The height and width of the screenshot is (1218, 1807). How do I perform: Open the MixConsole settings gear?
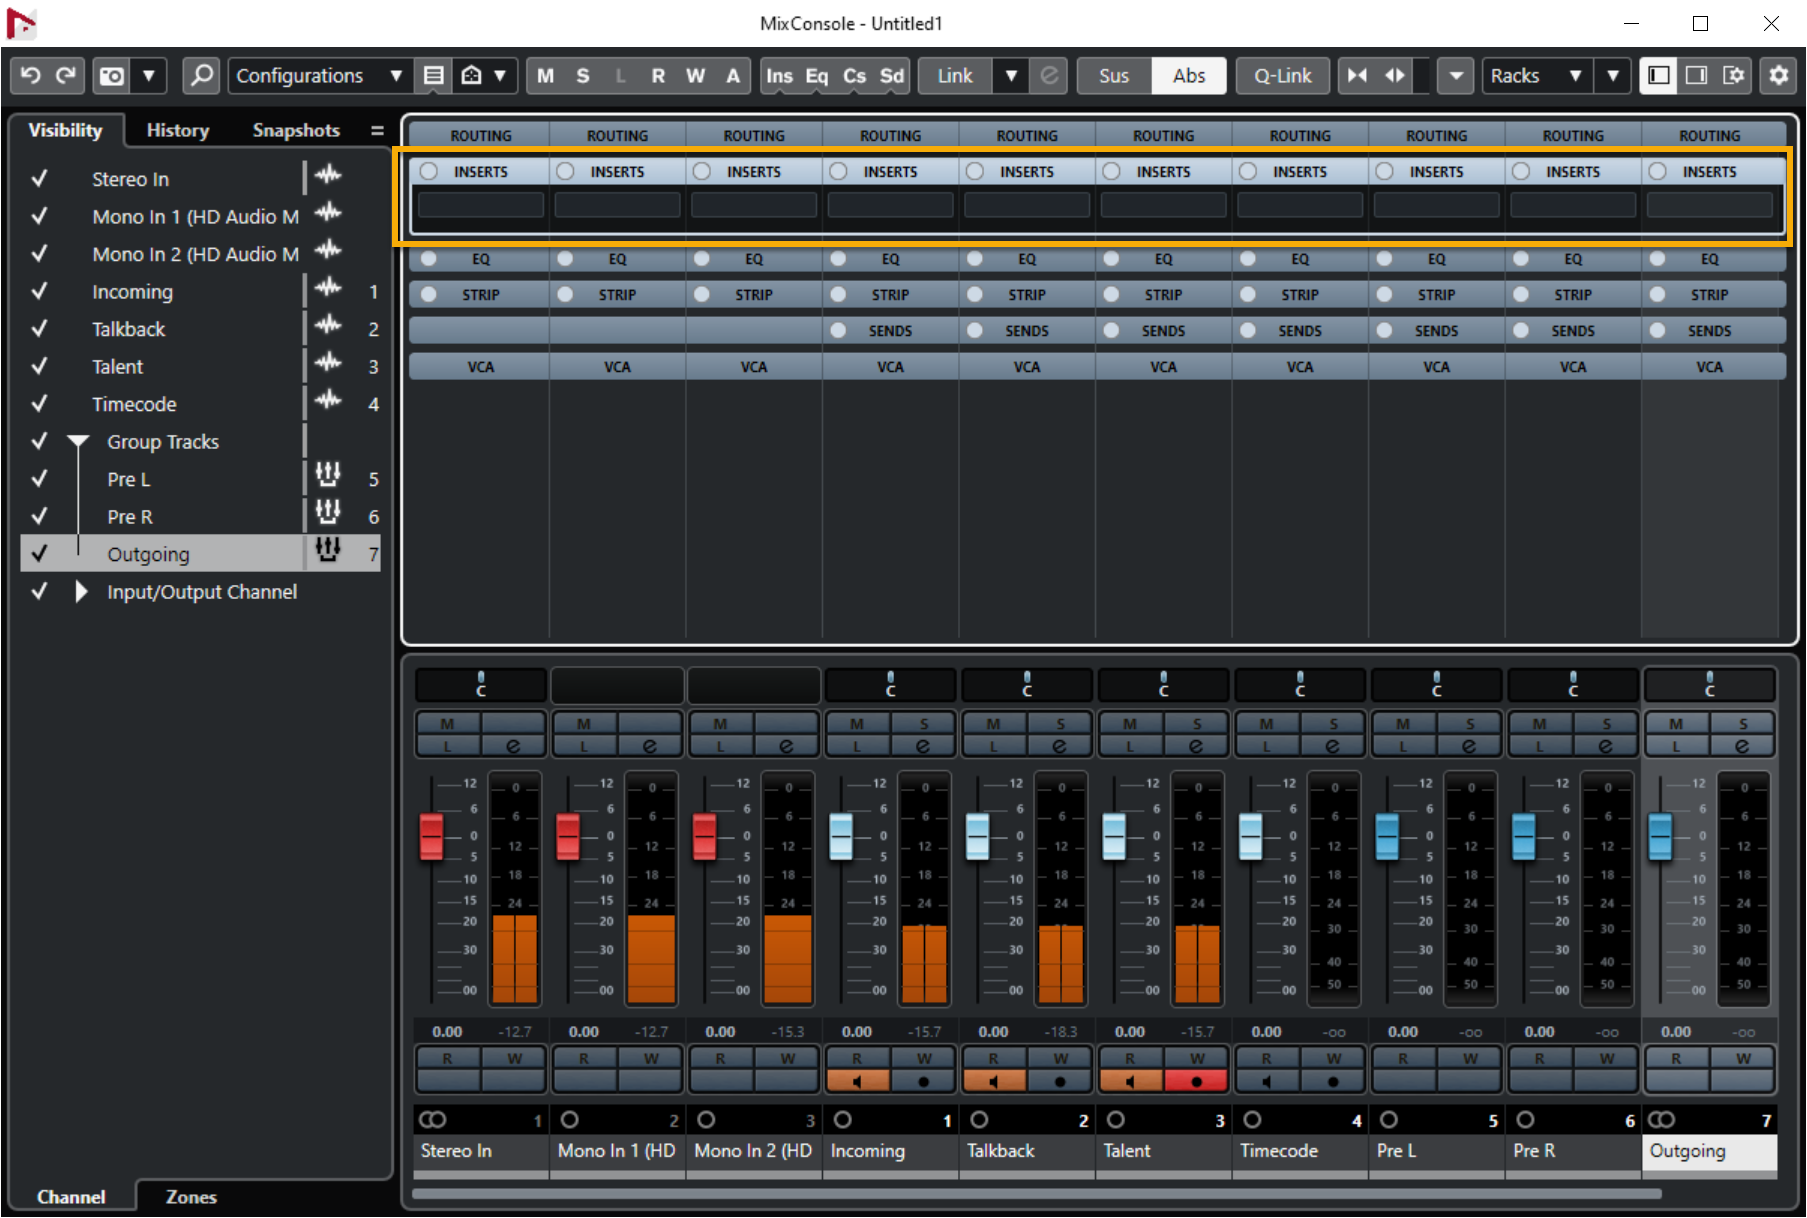tap(1778, 76)
